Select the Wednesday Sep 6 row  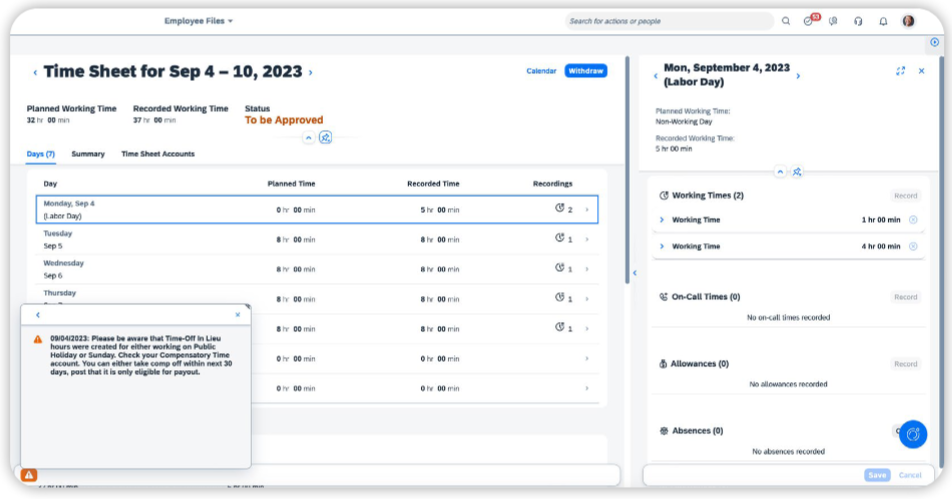pyautogui.click(x=317, y=269)
